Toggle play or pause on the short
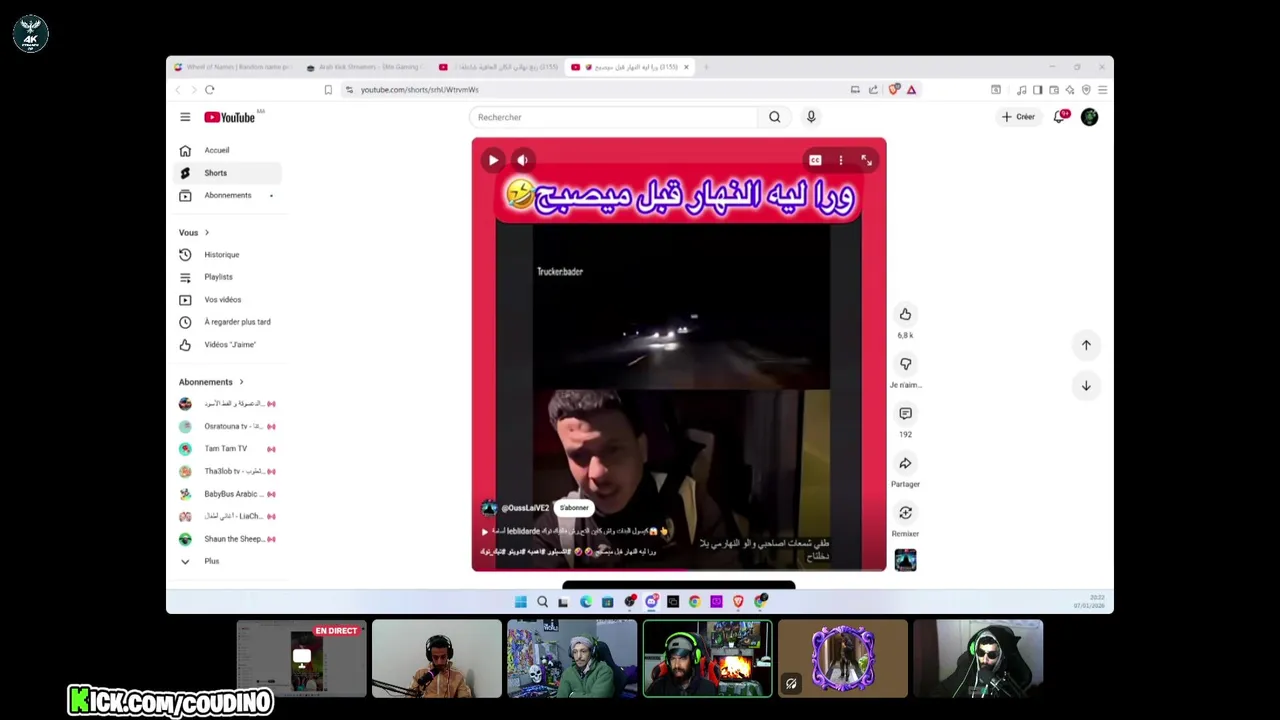 pyautogui.click(x=493, y=160)
